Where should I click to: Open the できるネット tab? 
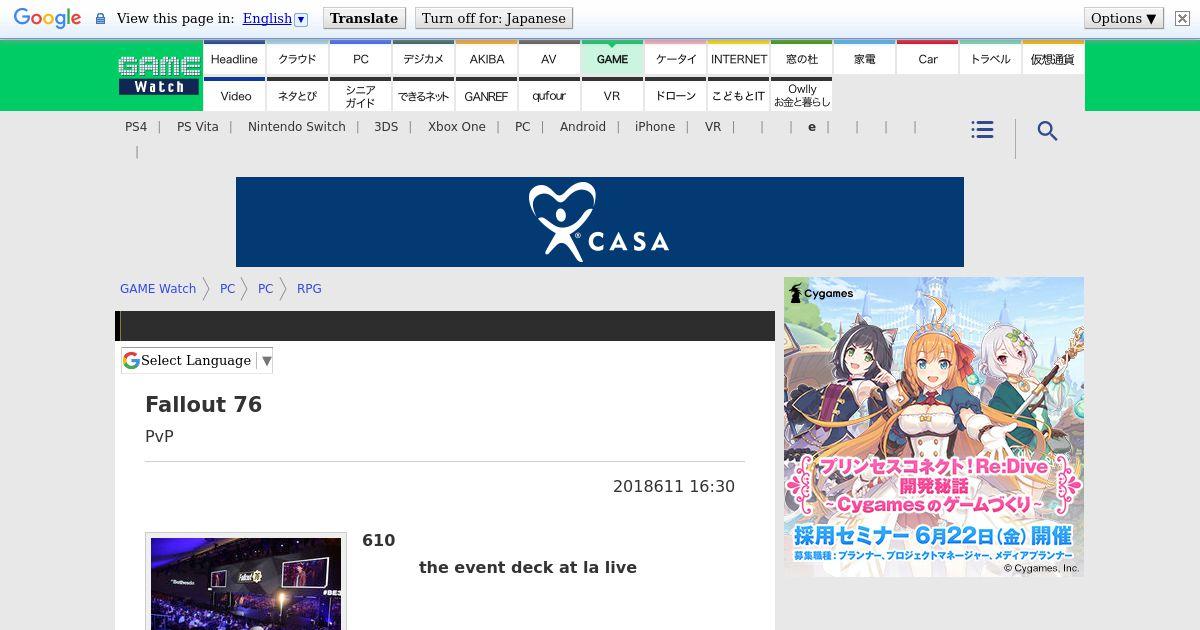point(423,95)
